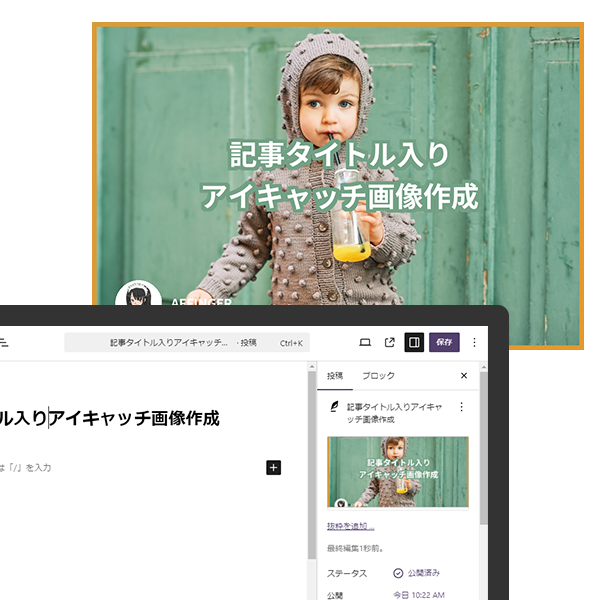Open the editor options three-dot menu
This screenshot has height=600, width=600.
[x=474, y=342]
